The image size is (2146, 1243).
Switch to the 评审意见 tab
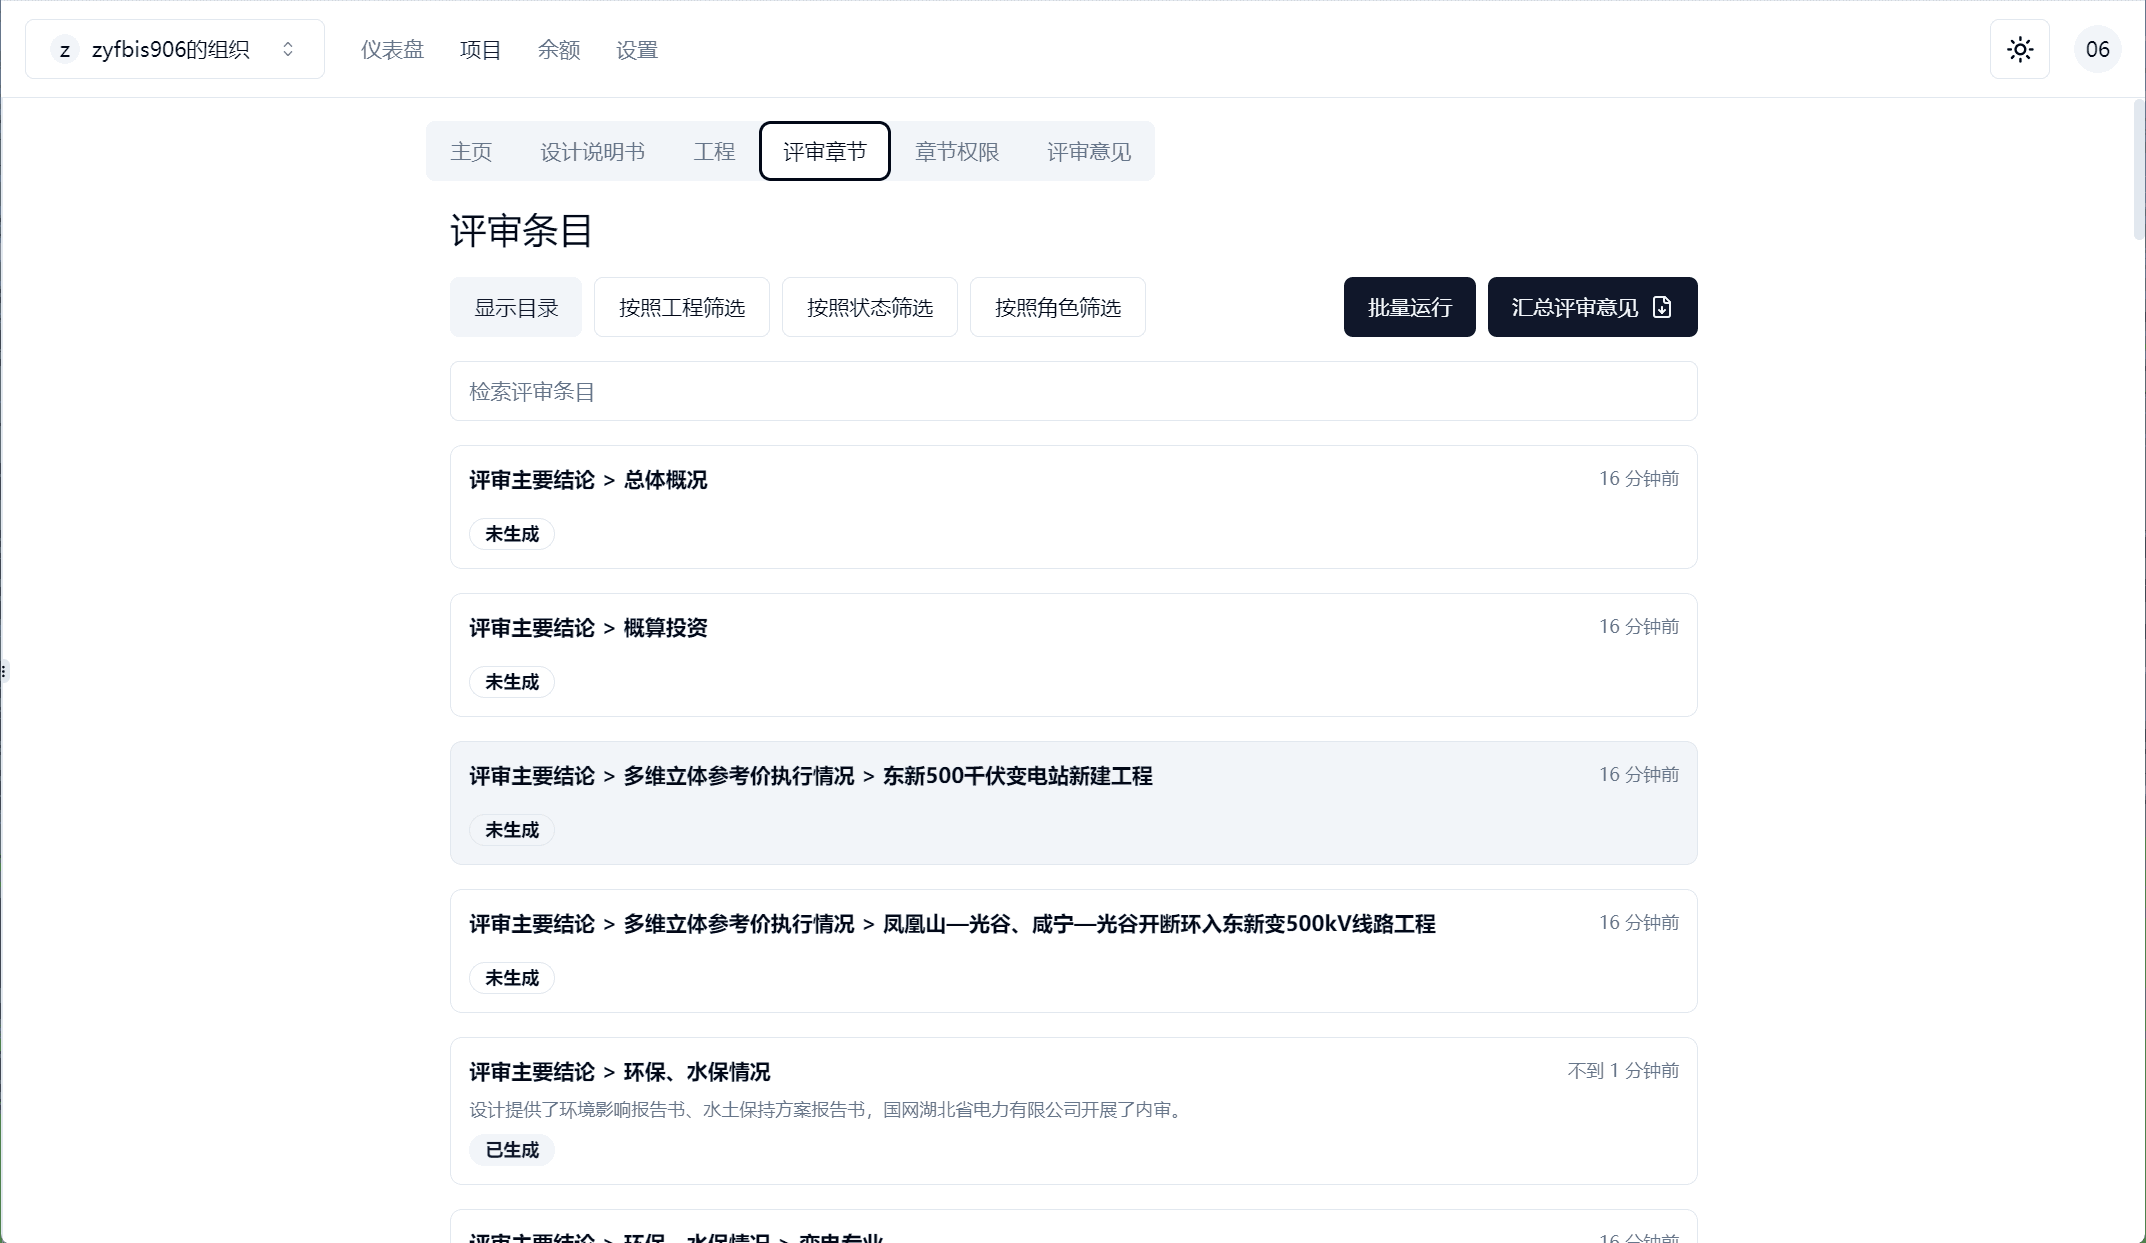click(1089, 151)
